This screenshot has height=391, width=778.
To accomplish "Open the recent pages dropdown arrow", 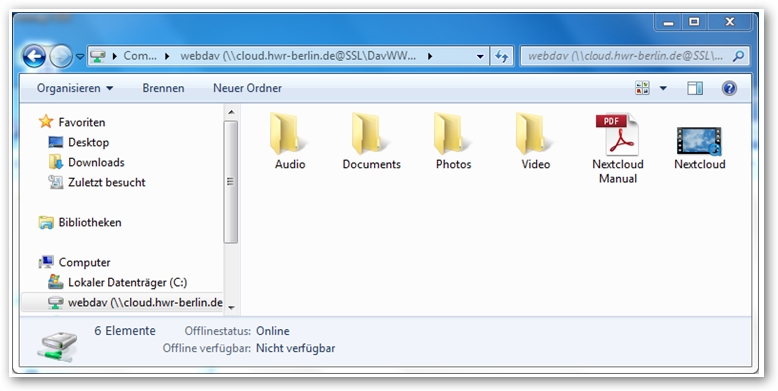I will pos(80,57).
